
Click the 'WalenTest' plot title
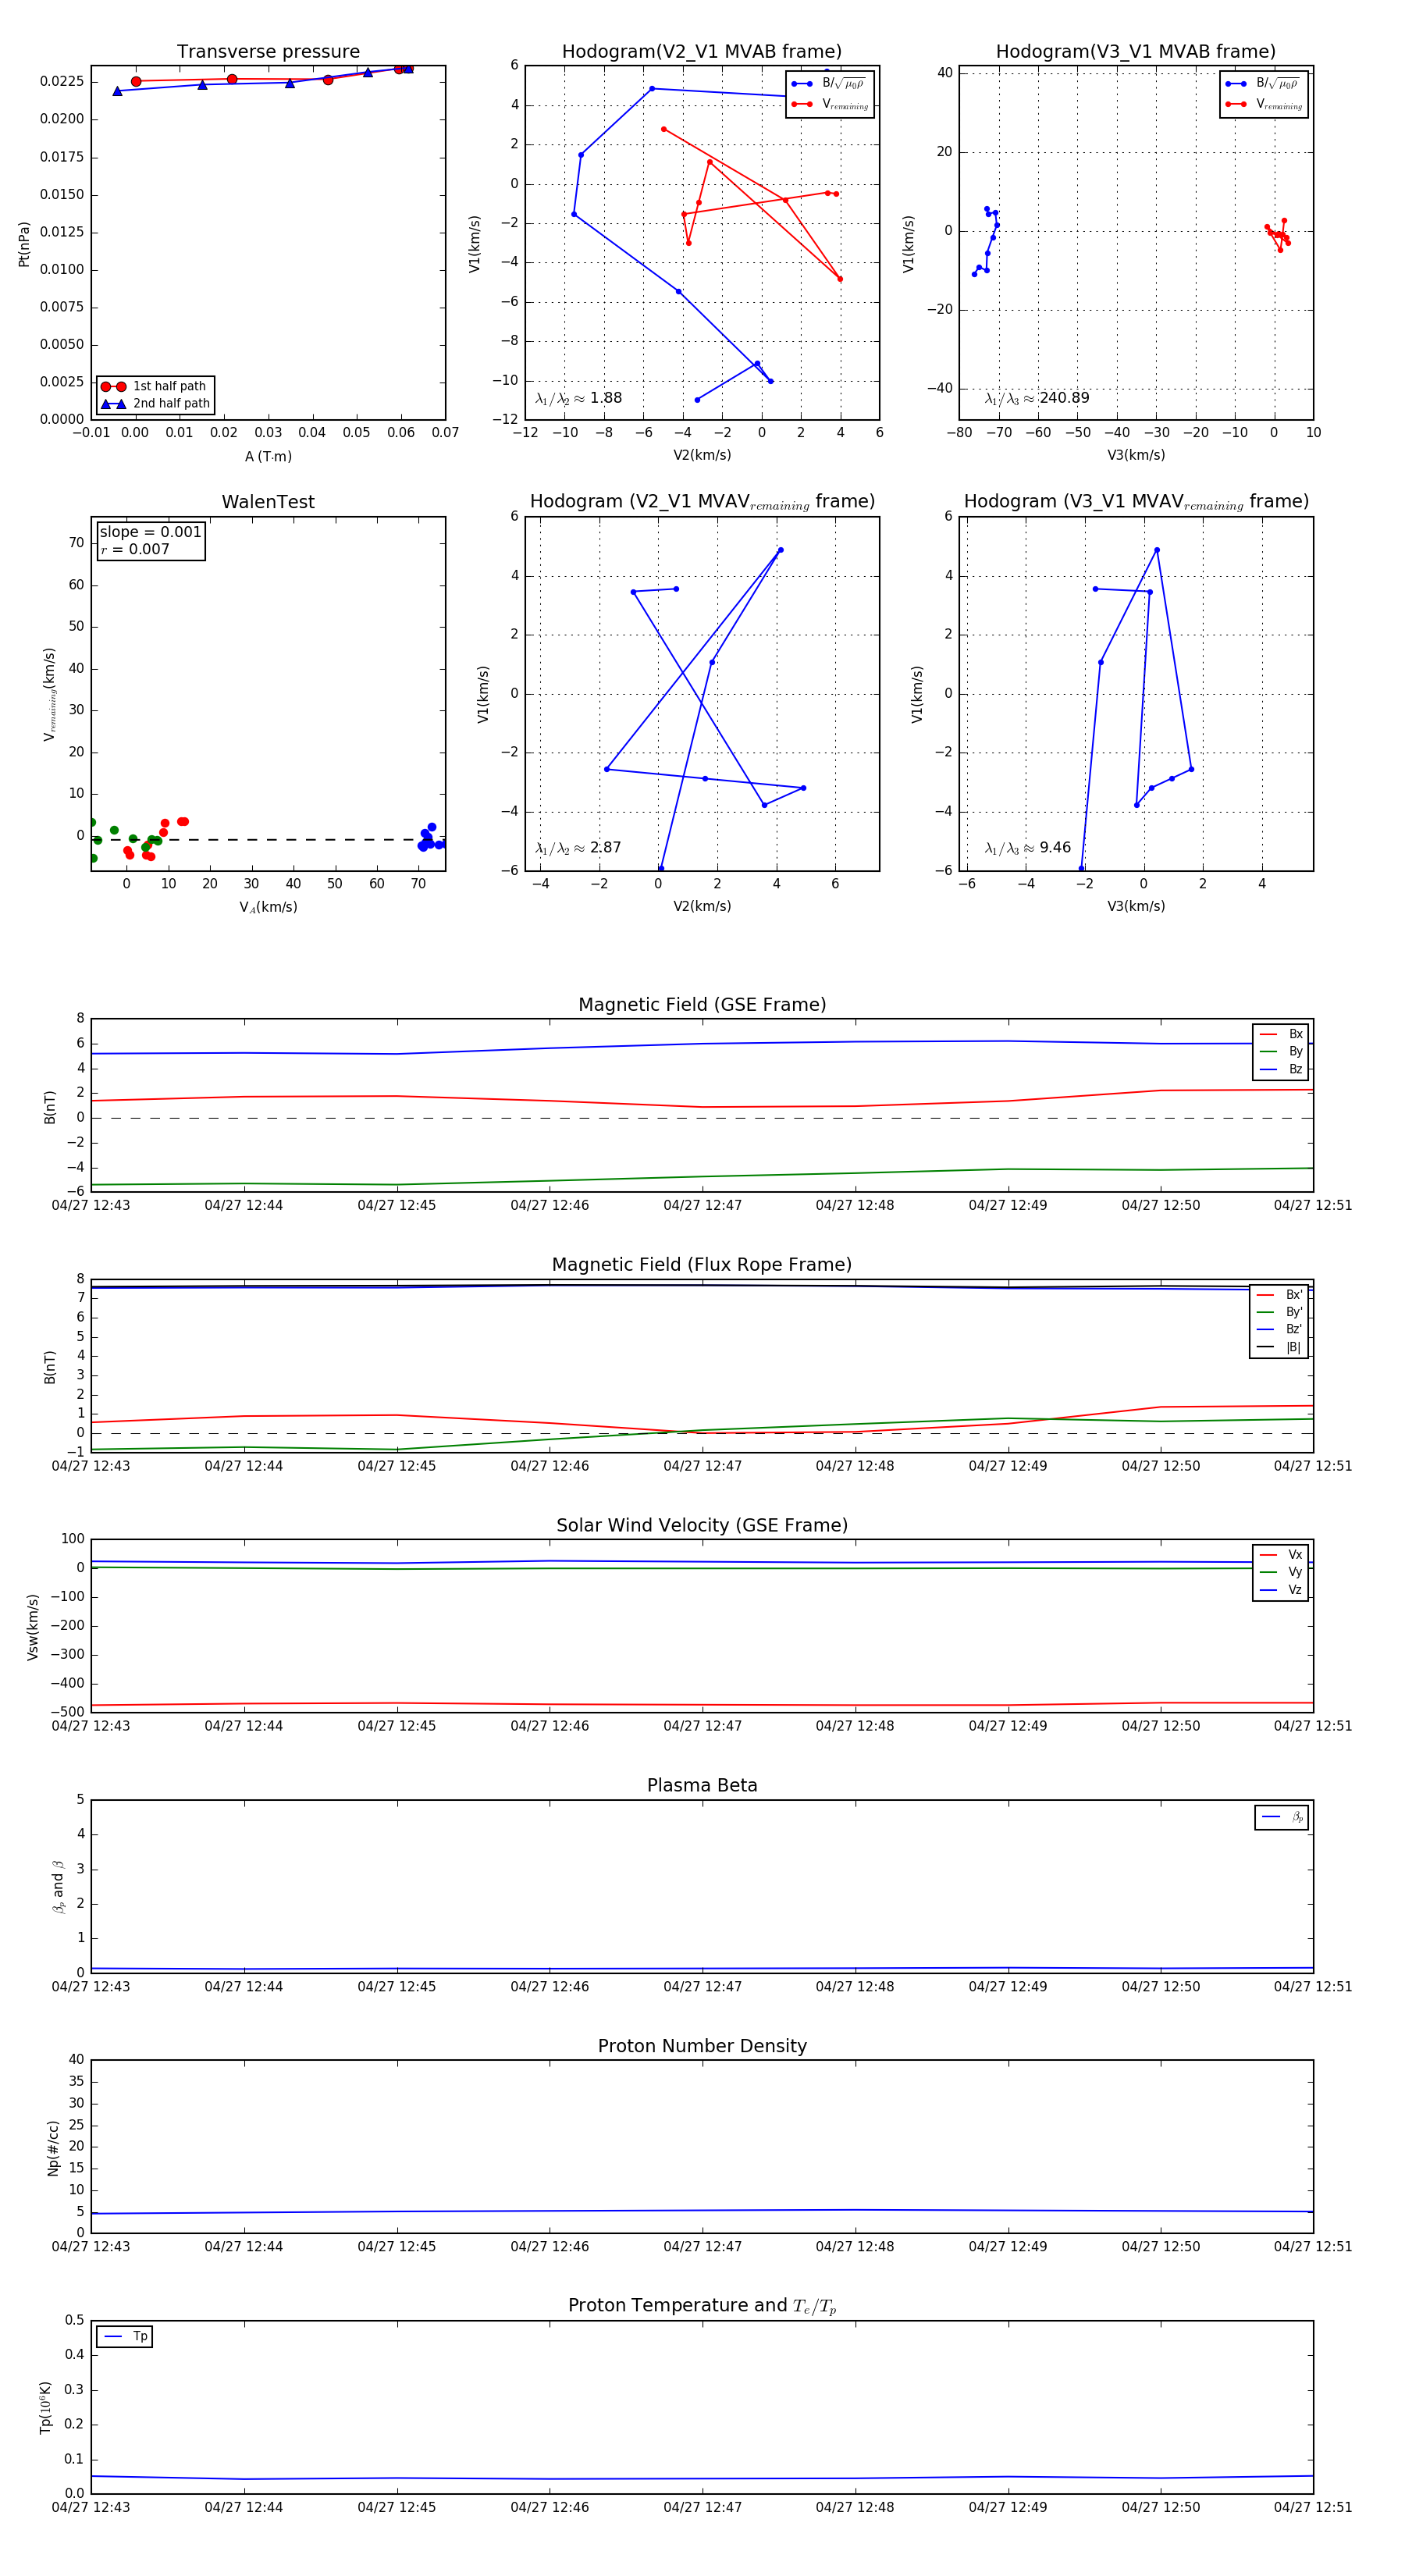(x=268, y=502)
